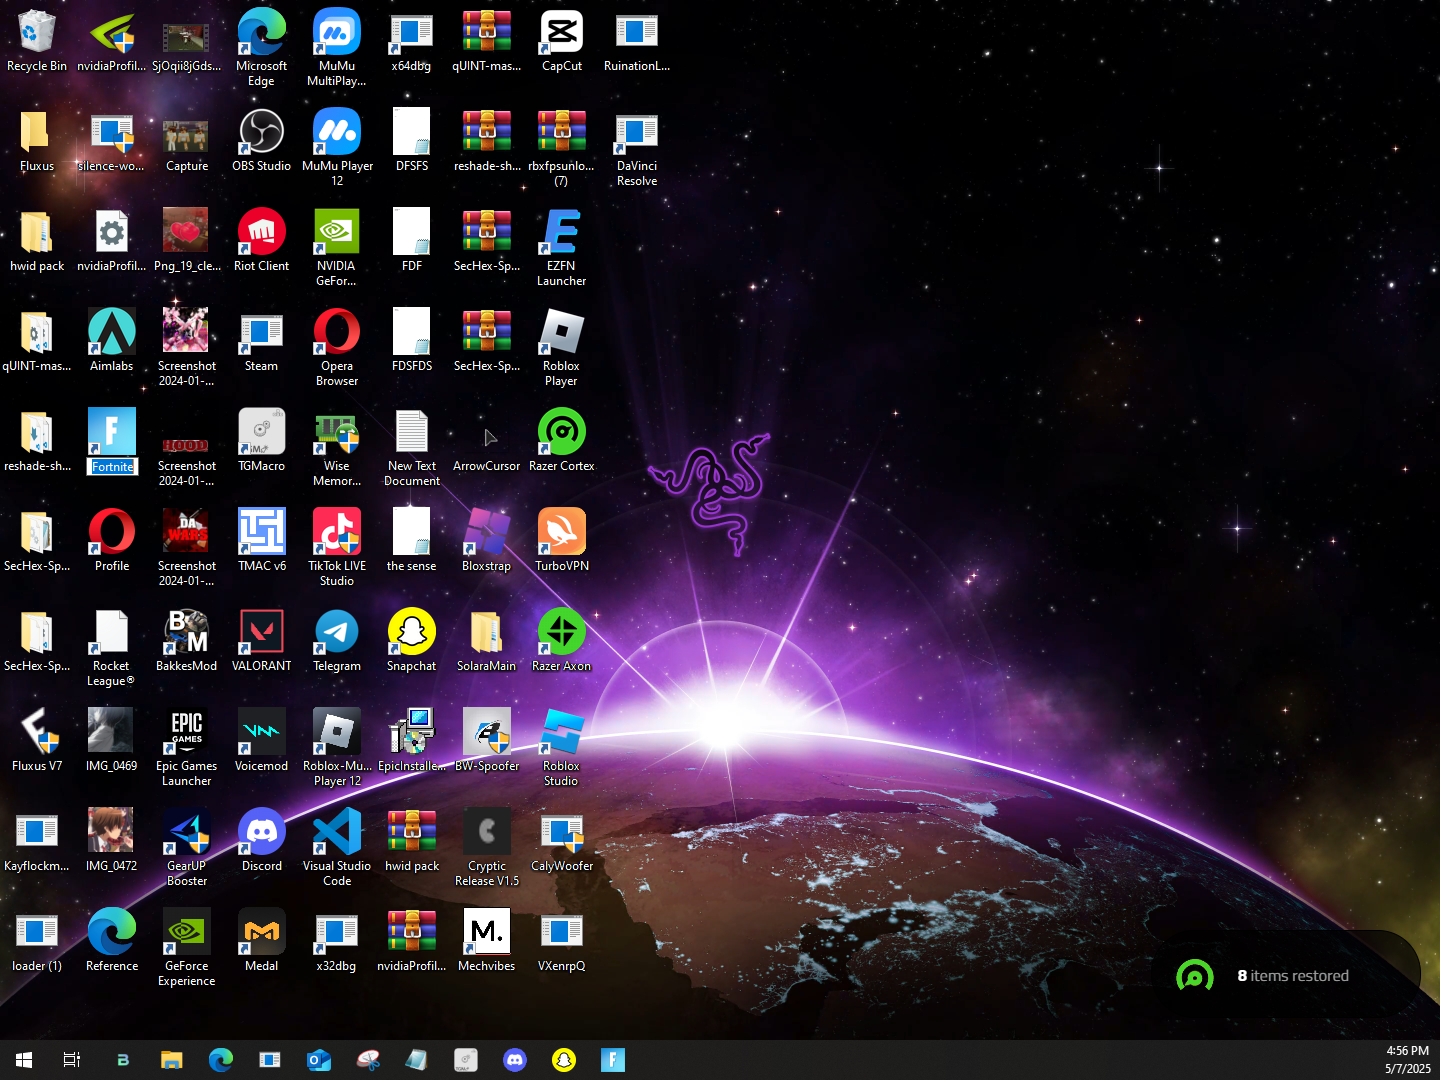Click the rbxfpsunlo... (7) archive

(562, 148)
